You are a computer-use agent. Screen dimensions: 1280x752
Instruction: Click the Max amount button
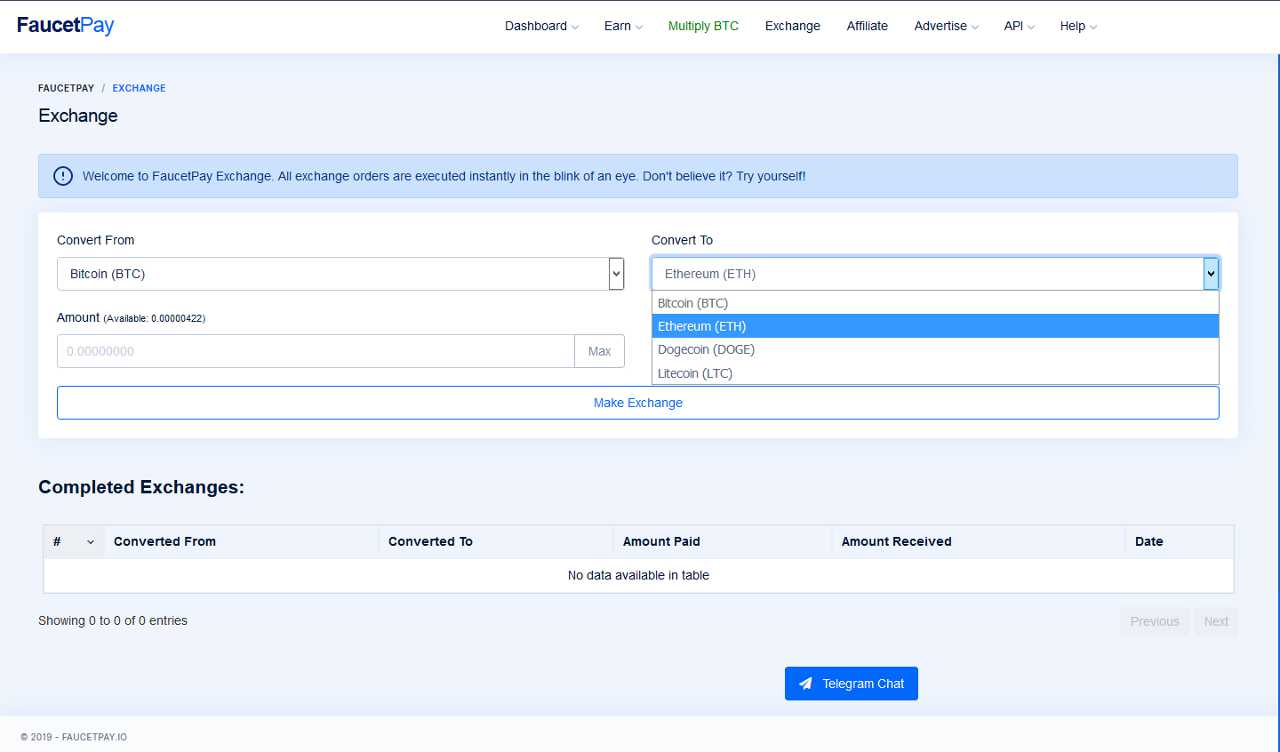599,351
